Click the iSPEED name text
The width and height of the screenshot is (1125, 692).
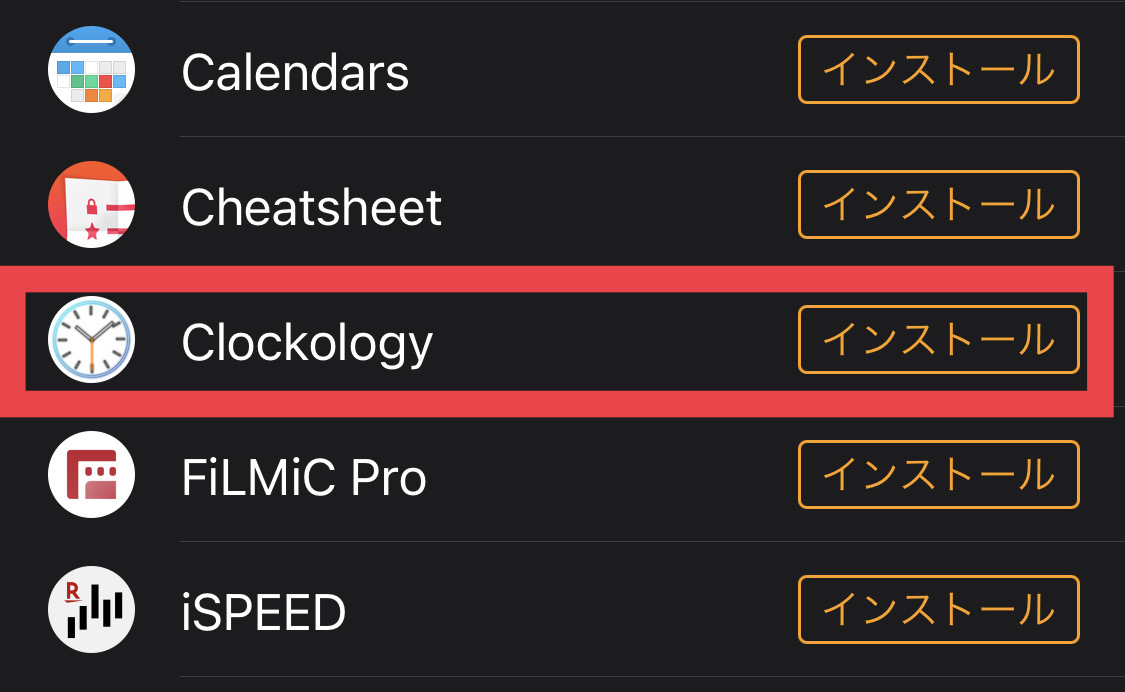(x=264, y=612)
